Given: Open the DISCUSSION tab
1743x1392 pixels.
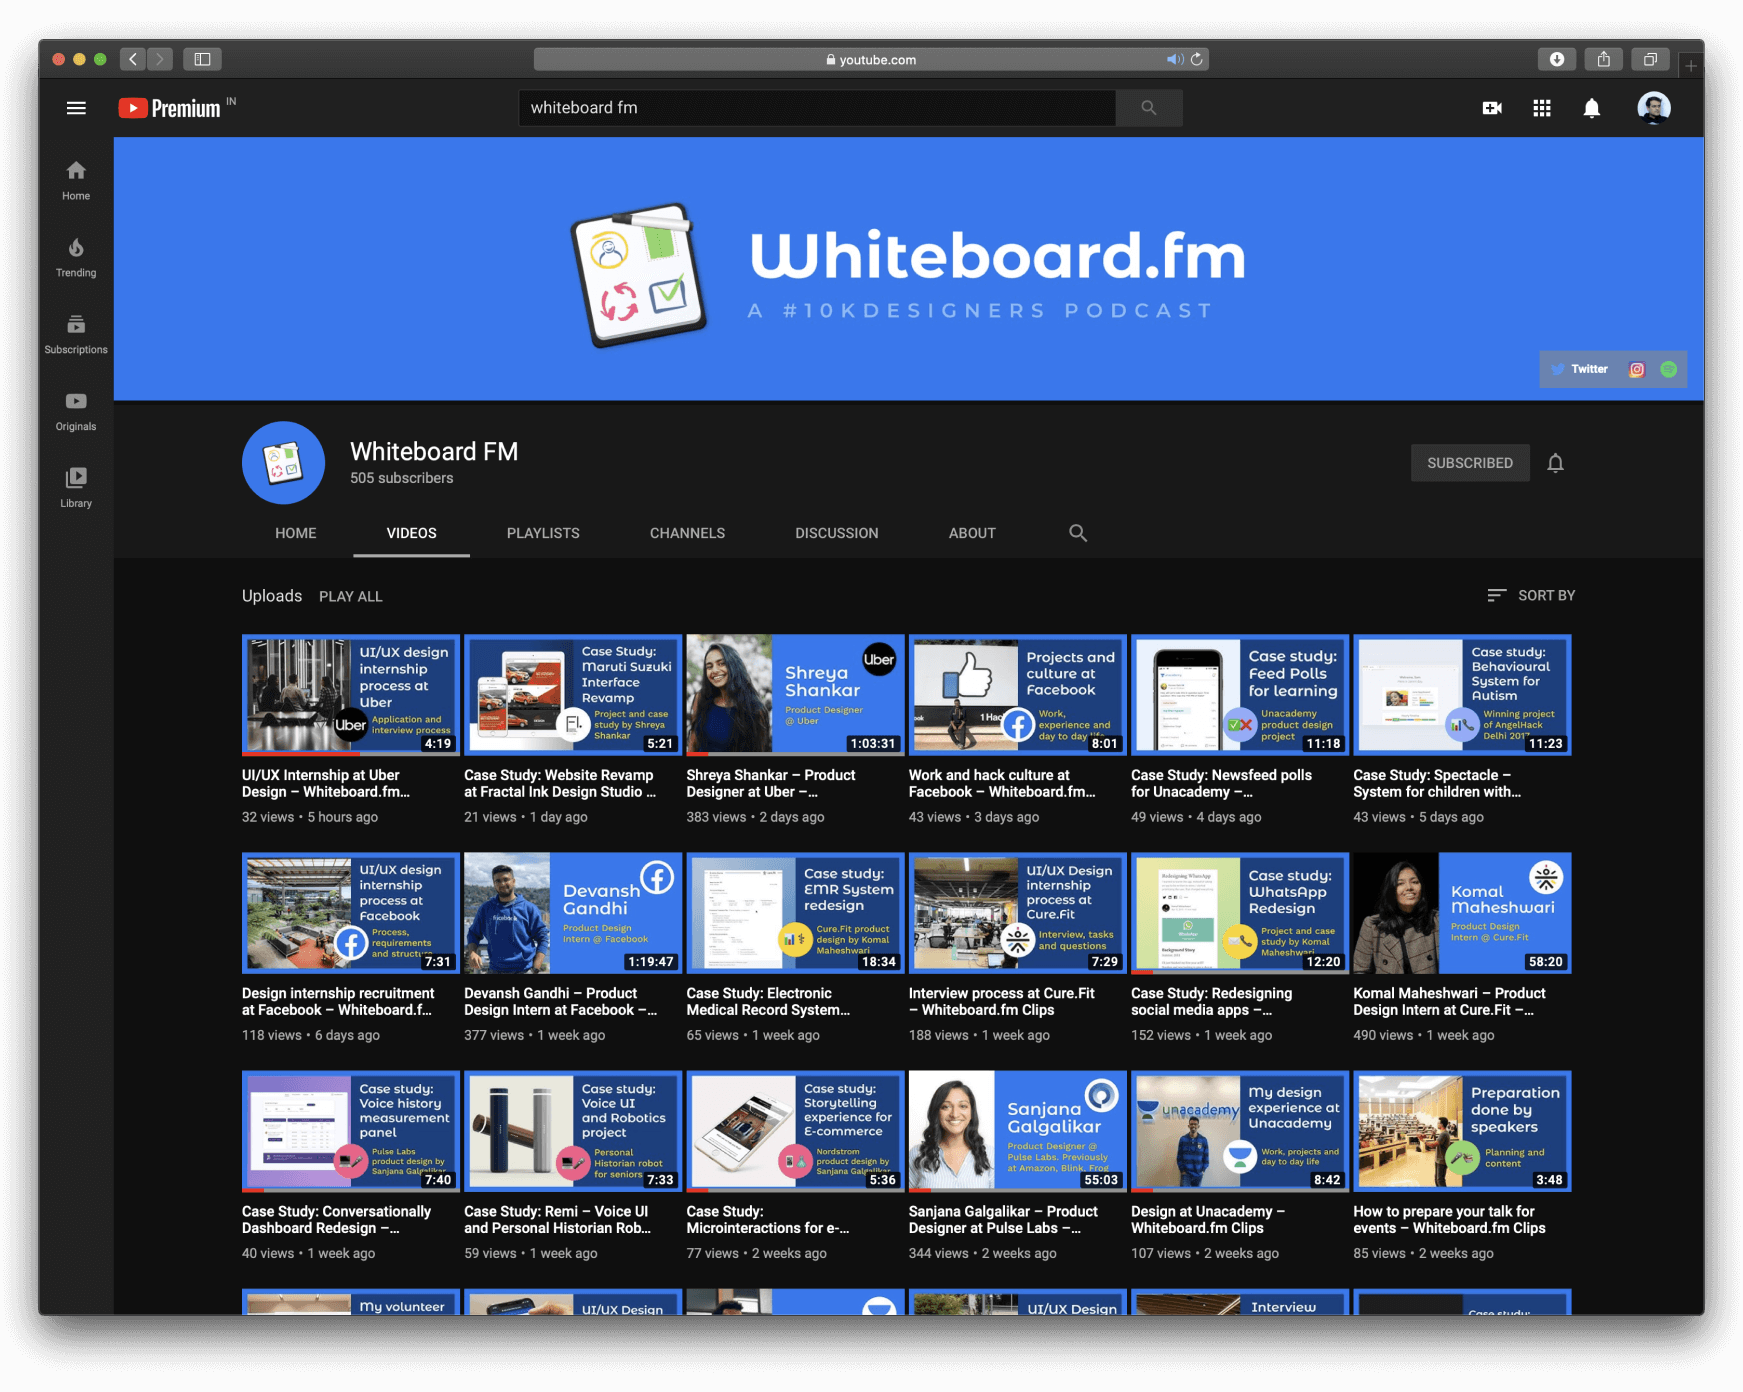Looking at the screenshot, I should (x=836, y=533).
